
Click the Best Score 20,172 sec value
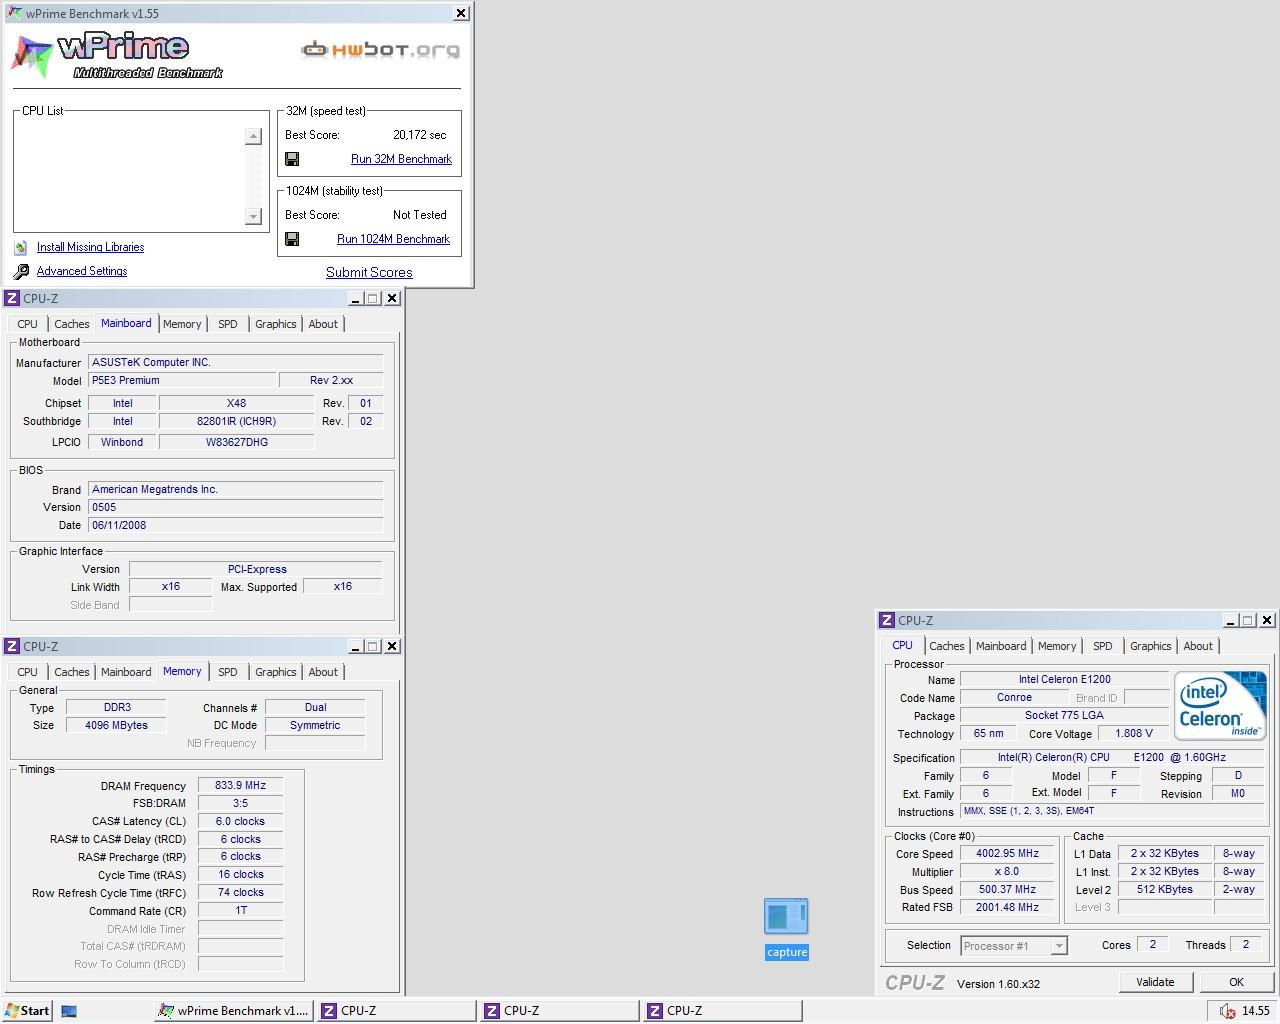point(420,135)
